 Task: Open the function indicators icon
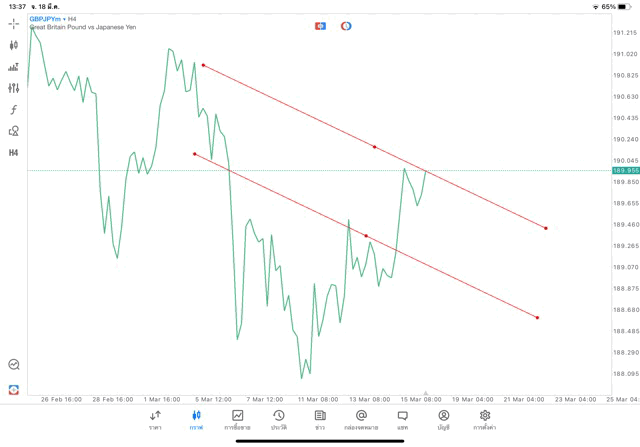coord(14,110)
